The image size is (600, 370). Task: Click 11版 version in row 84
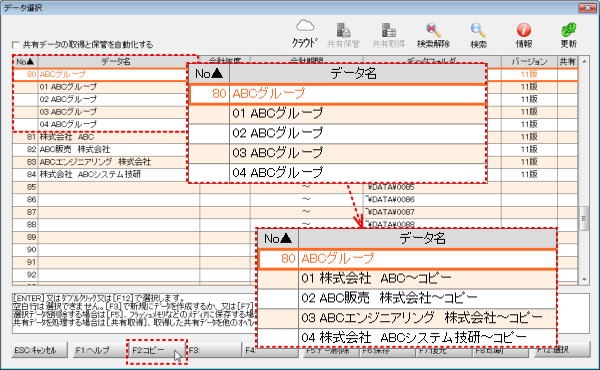[529, 174]
